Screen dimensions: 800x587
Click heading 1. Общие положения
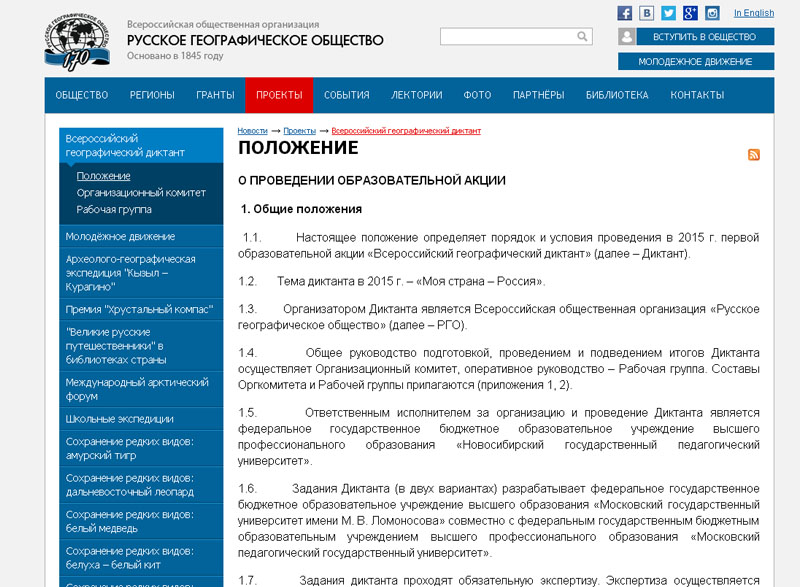301,209
